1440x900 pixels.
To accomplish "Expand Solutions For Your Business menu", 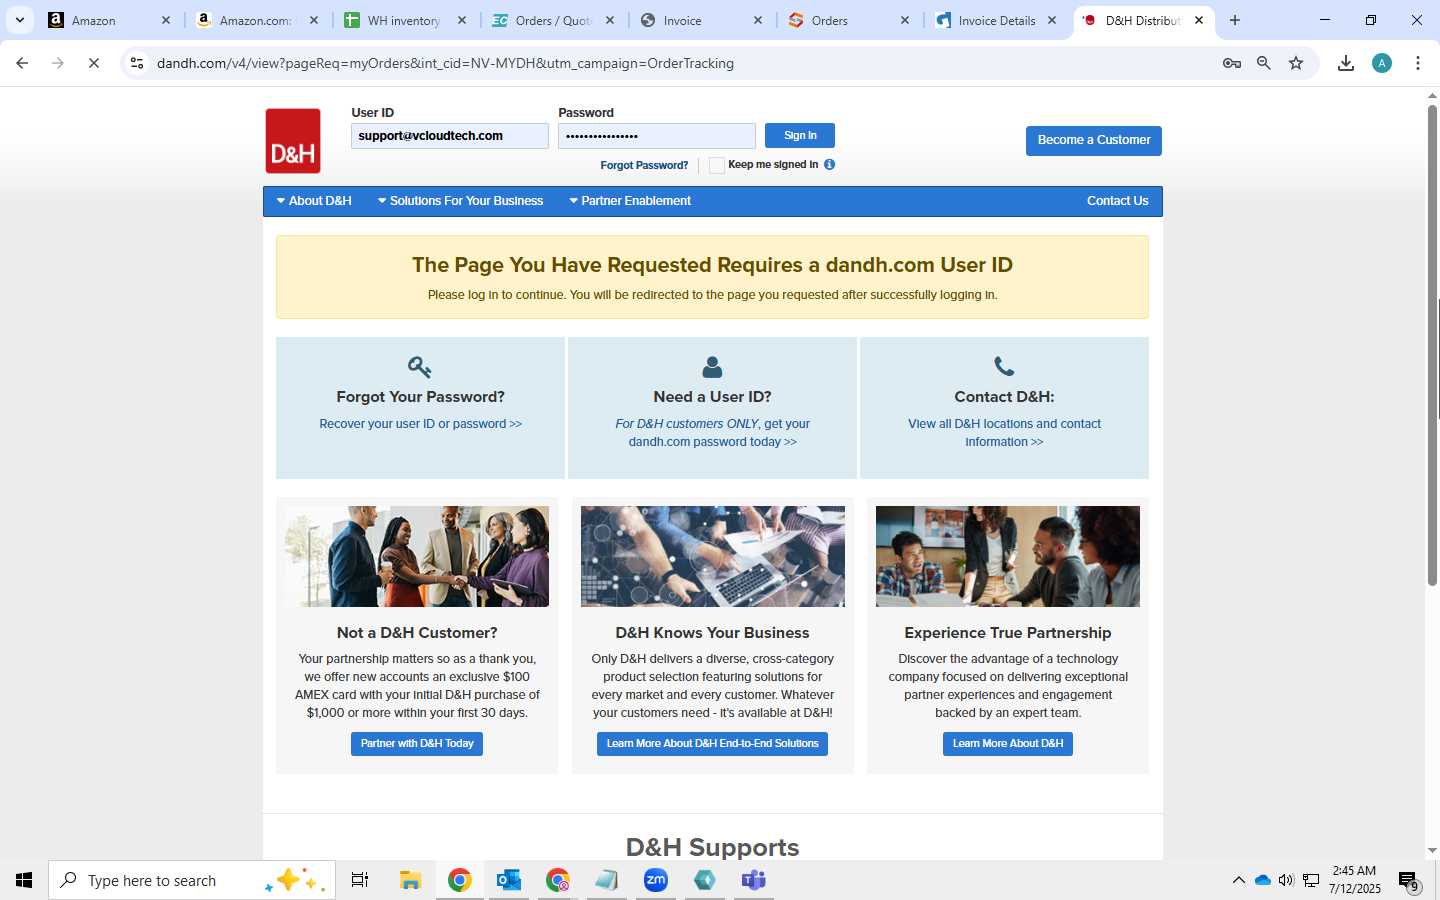I will [460, 201].
